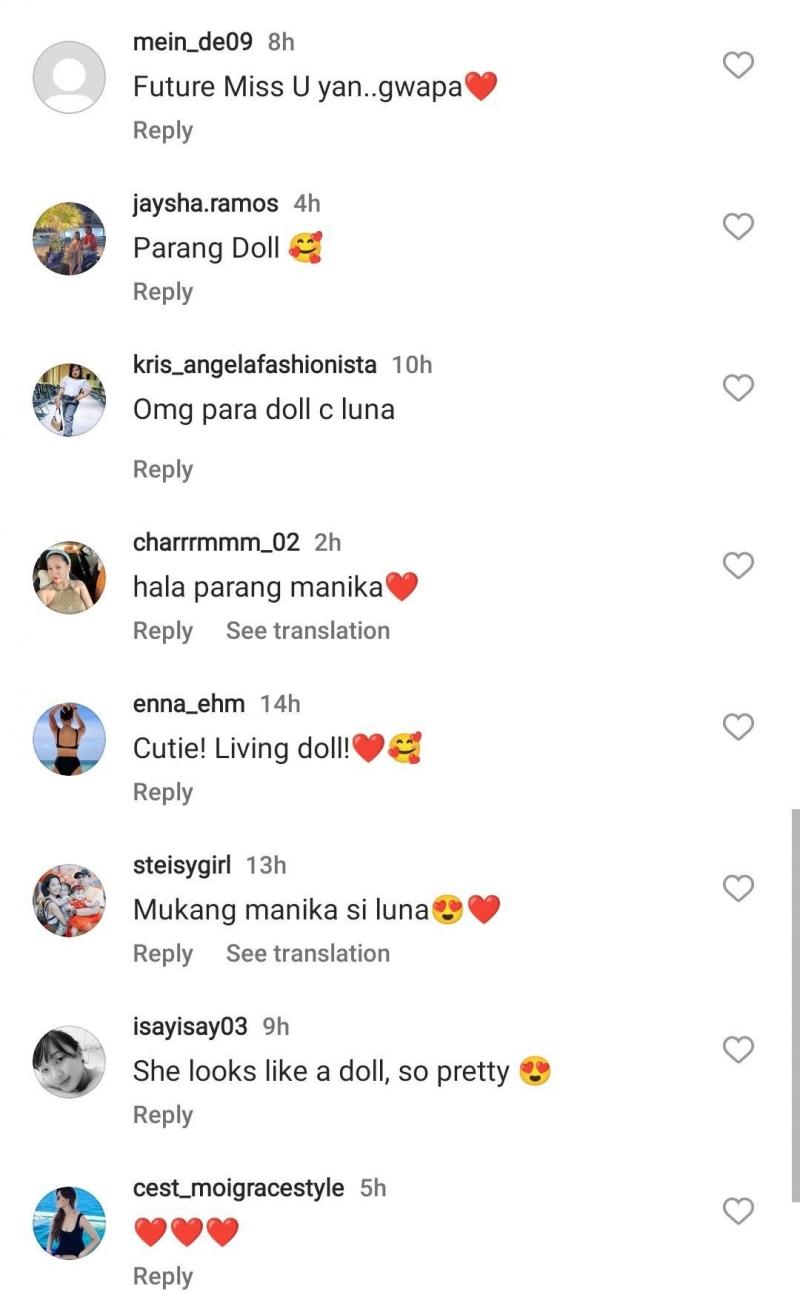Like isayisay03's comment
The image size is (800, 1297).
point(738,1050)
